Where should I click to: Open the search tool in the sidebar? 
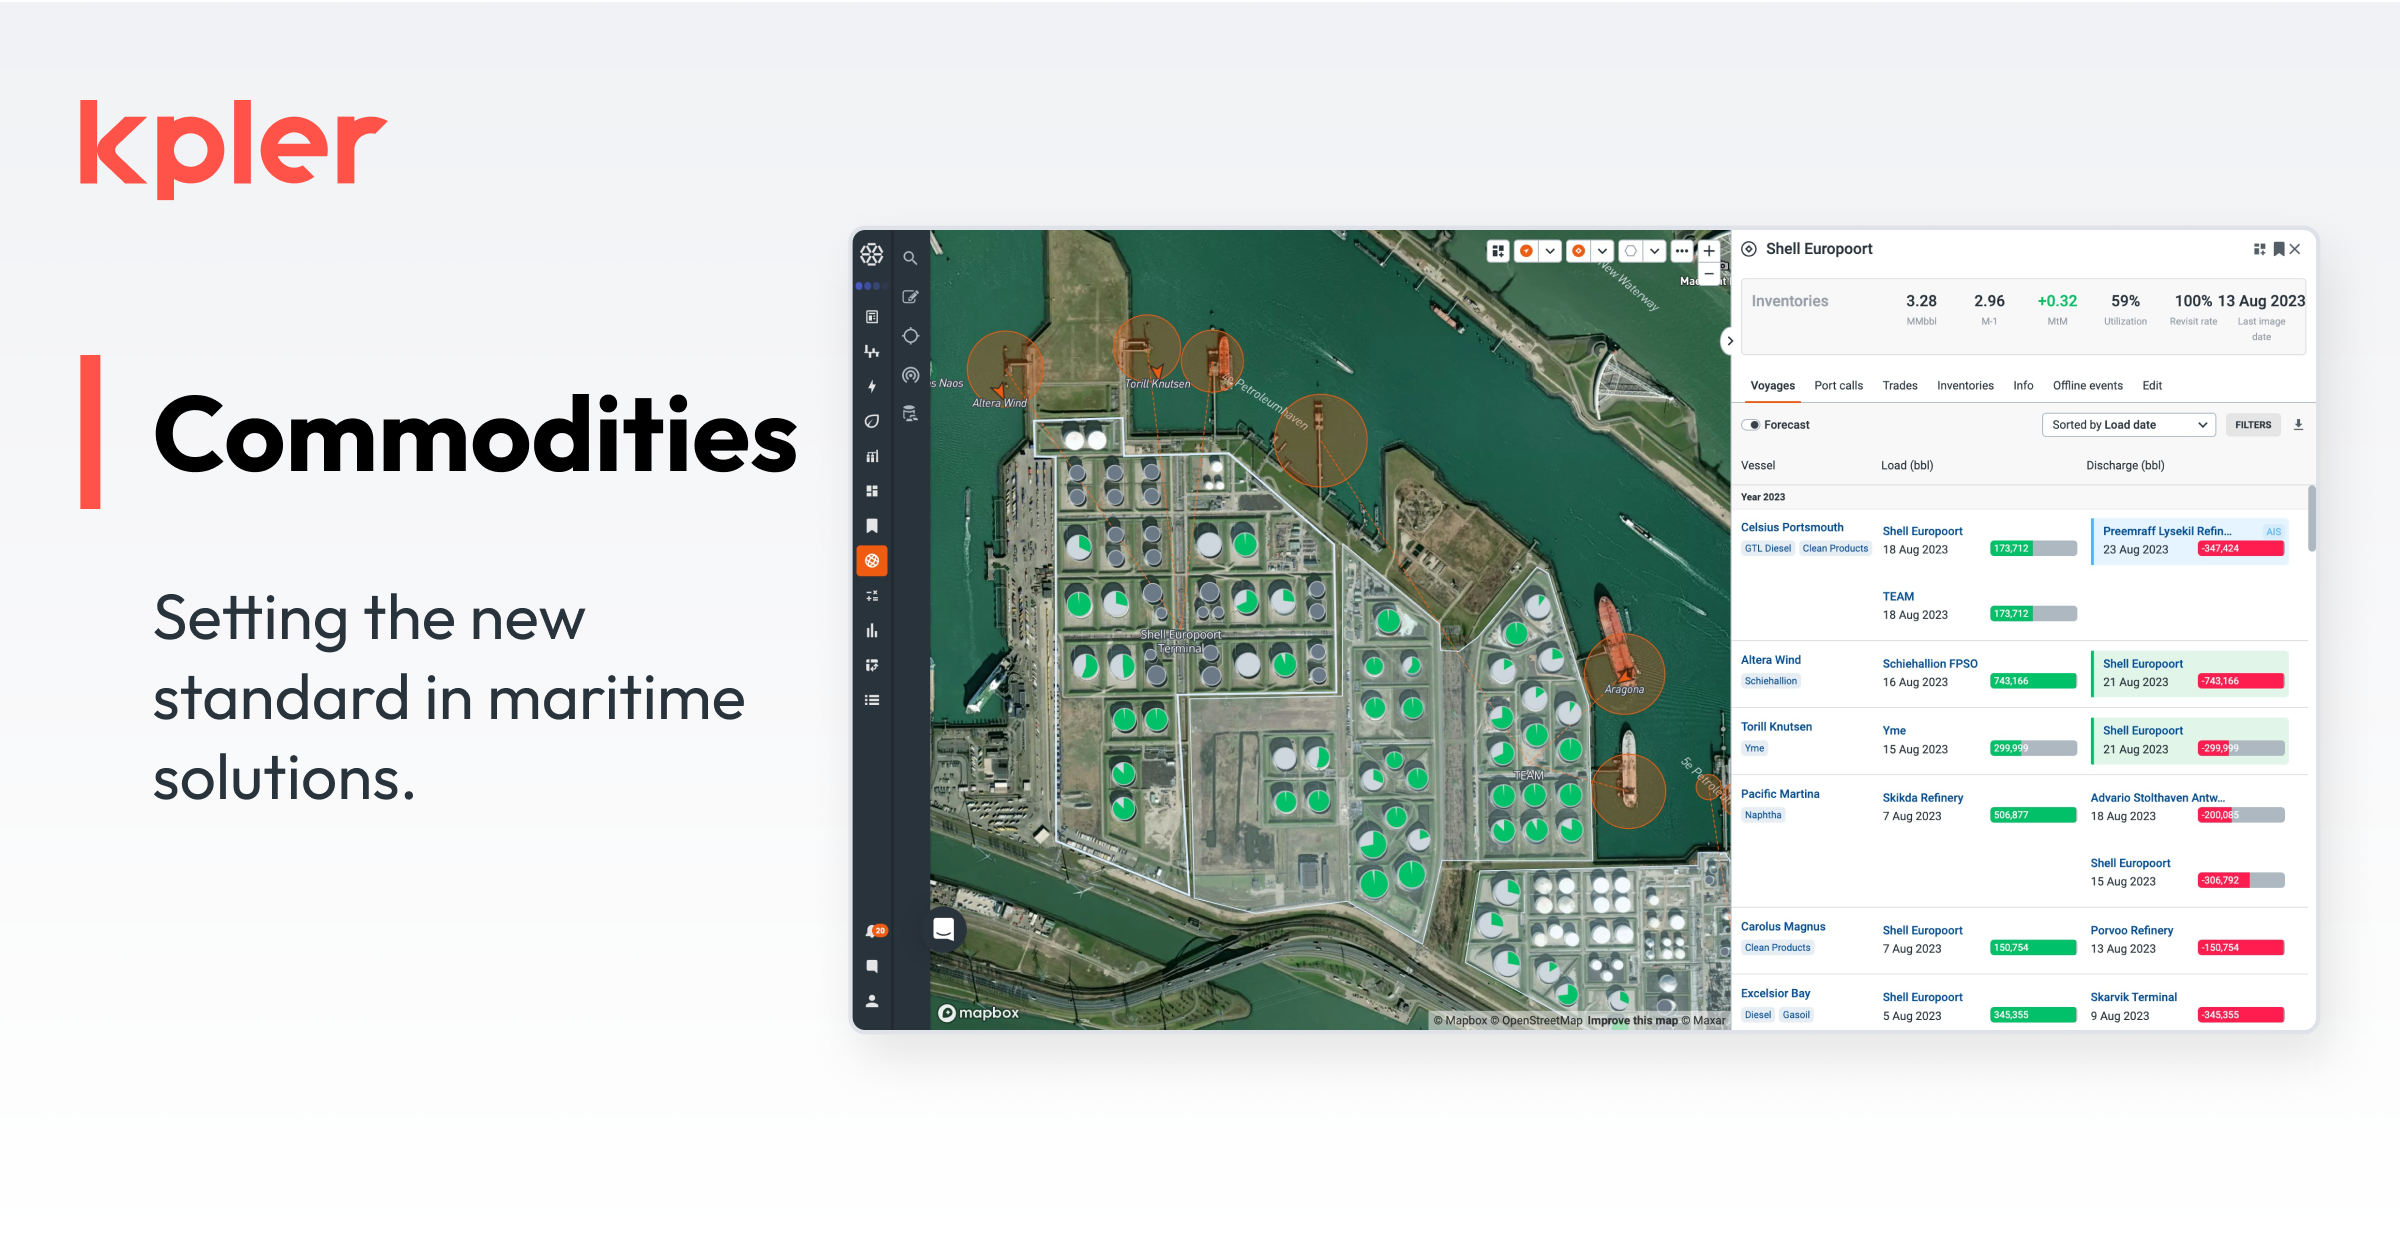pyautogui.click(x=909, y=257)
